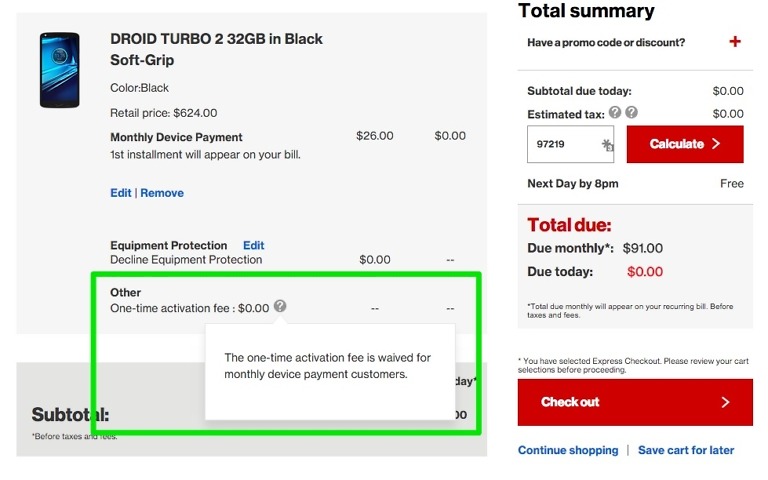Click the DROID TURBO 2 product title

pos(216,49)
